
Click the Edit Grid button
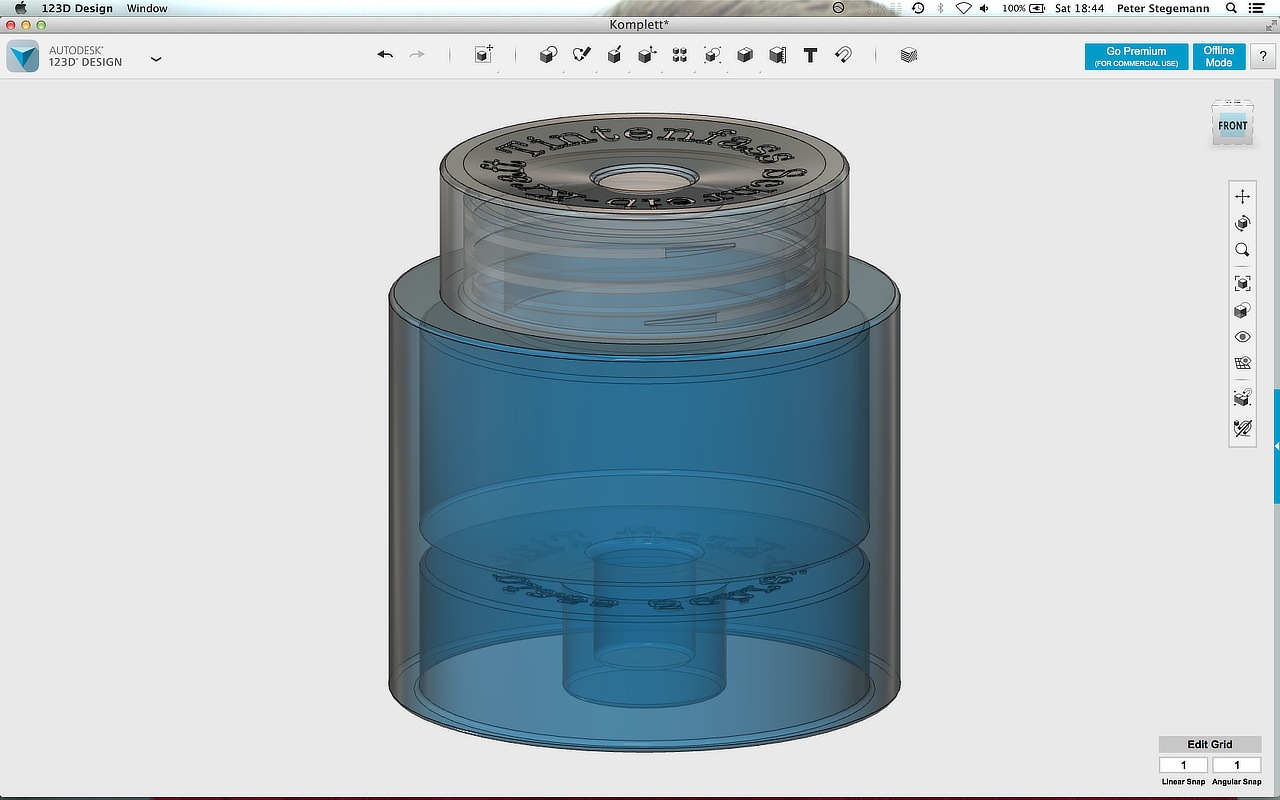coord(1210,744)
